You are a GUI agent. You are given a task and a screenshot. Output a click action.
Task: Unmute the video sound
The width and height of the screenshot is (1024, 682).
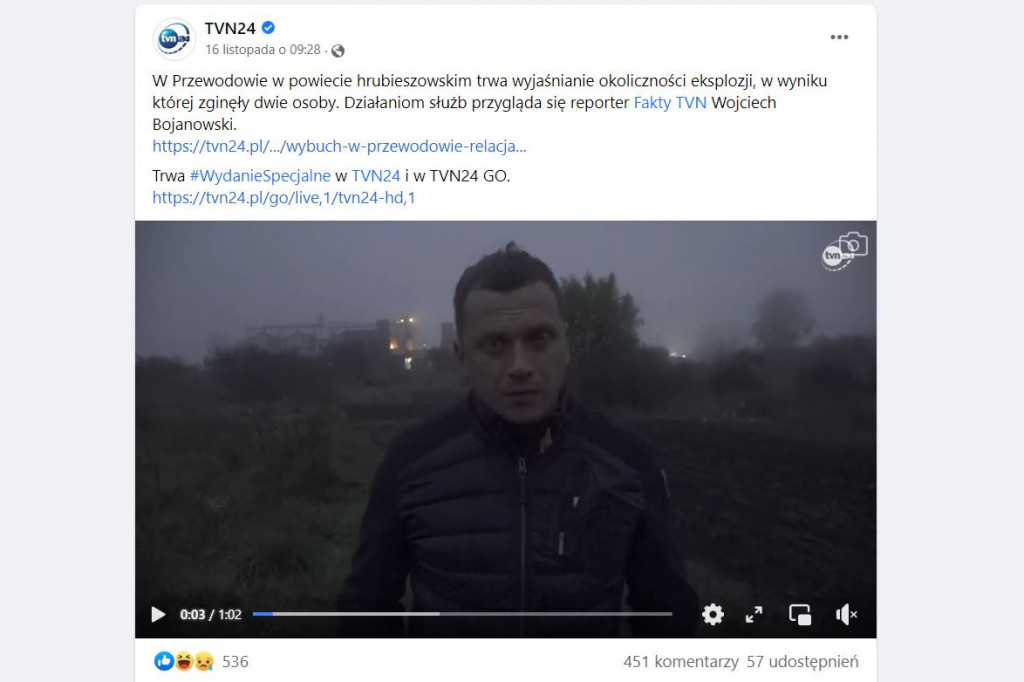coord(846,615)
